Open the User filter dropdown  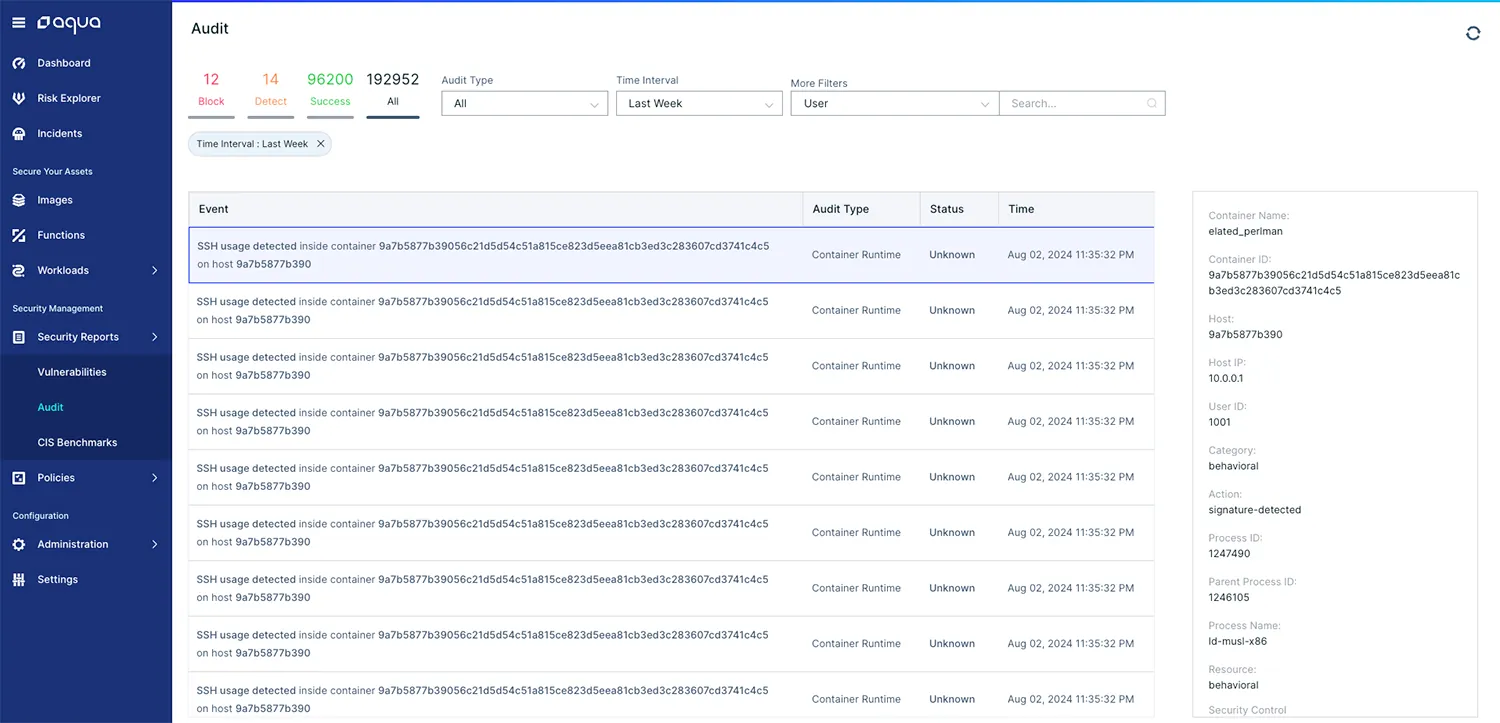point(895,103)
